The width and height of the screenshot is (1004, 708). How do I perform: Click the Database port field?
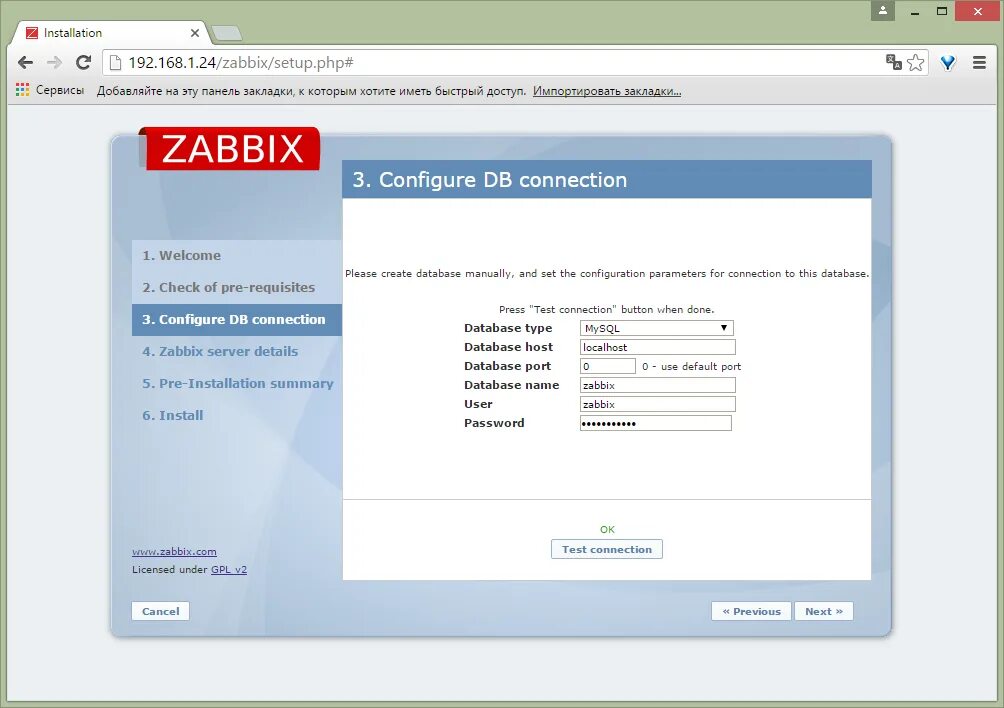click(x=608, y=366)
